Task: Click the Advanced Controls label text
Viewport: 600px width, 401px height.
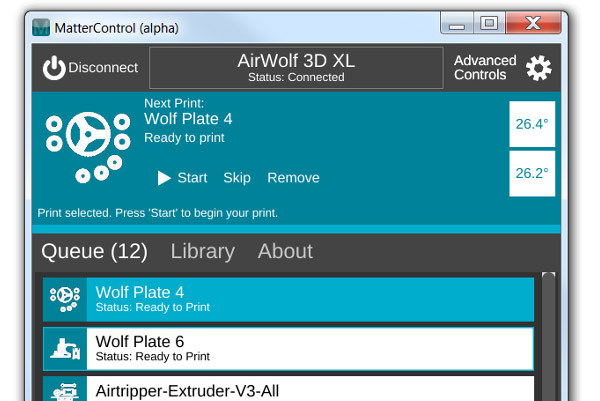Action: pyautogui.click(x=485, y=68)
